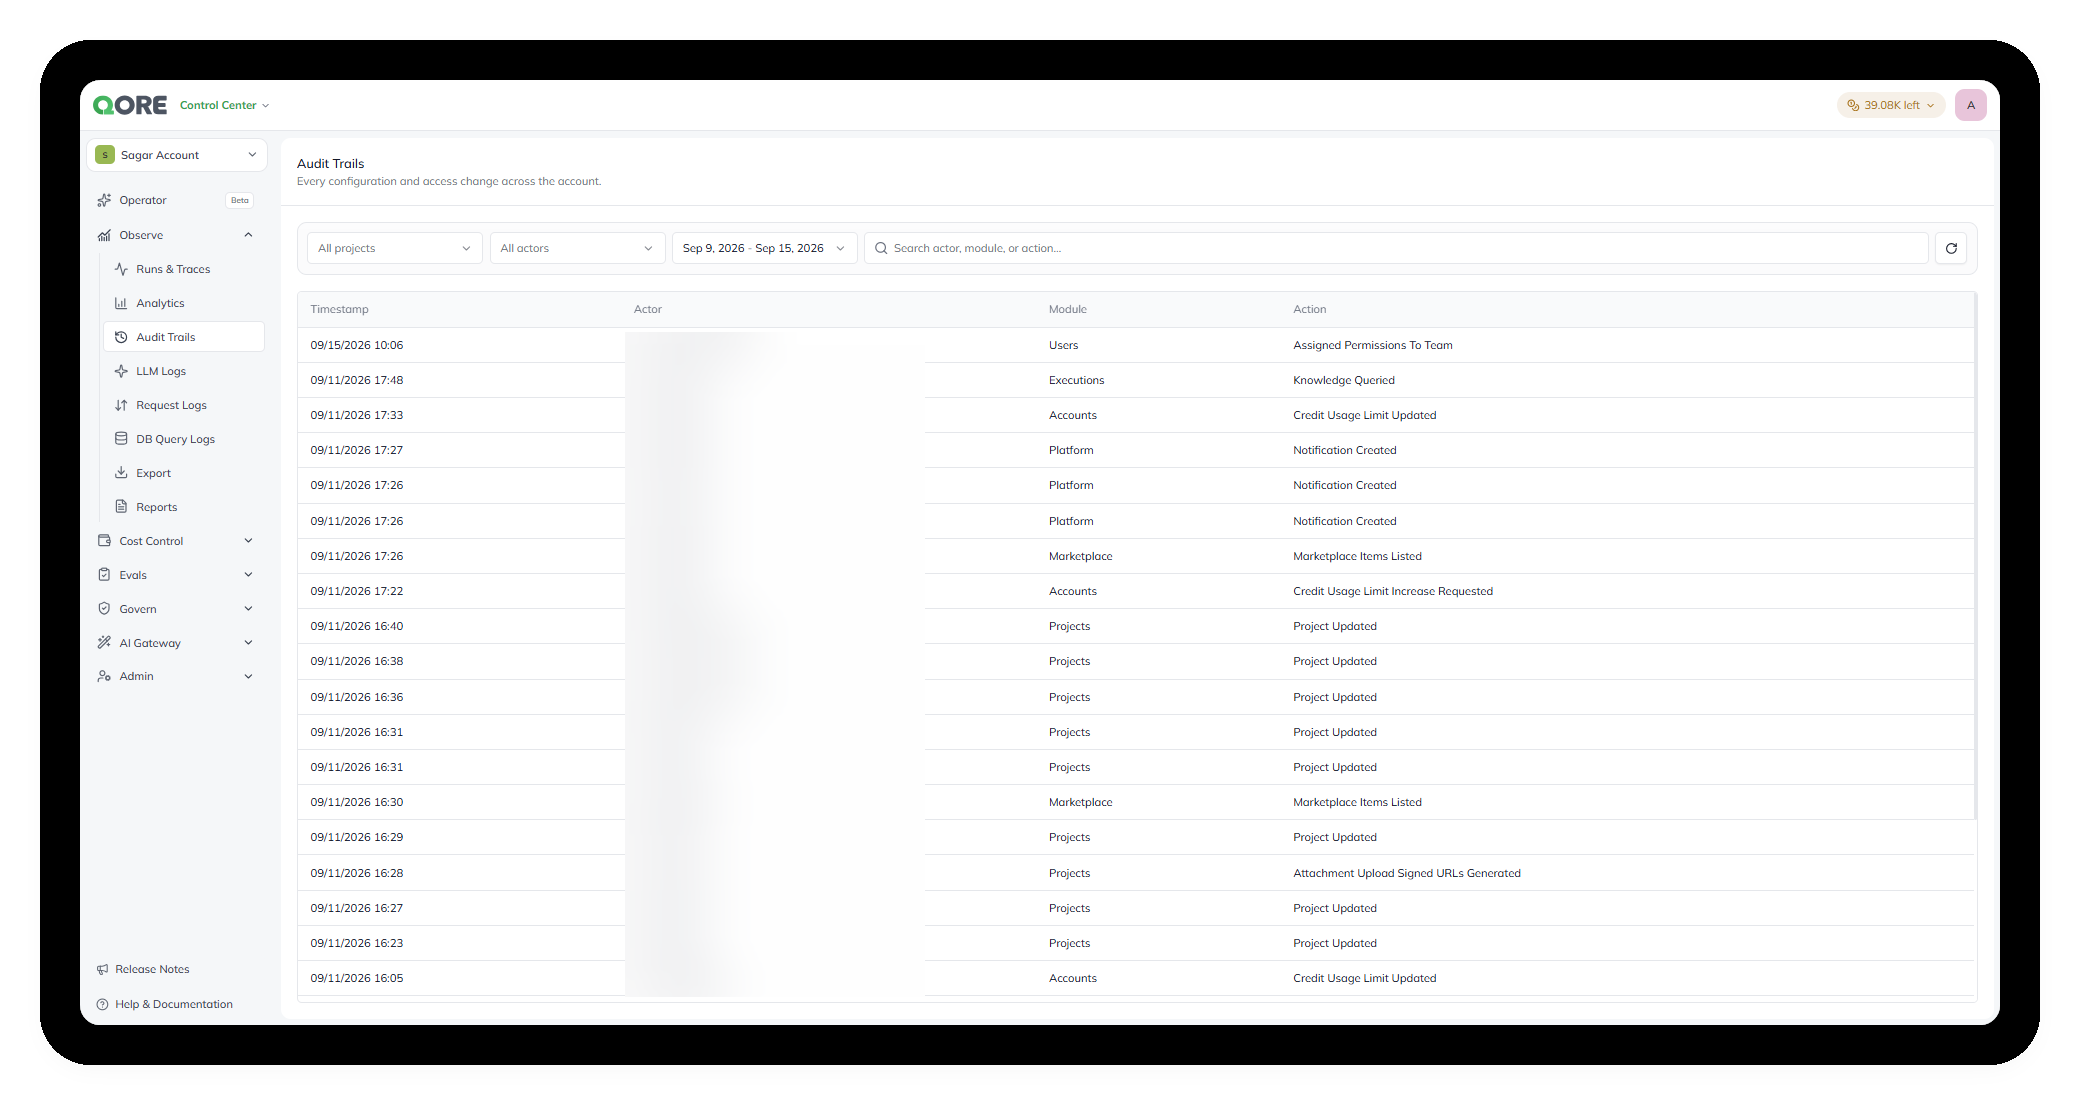Click the Help question mark icon
The image size is (2080, 1105).
click(102, 1004)
